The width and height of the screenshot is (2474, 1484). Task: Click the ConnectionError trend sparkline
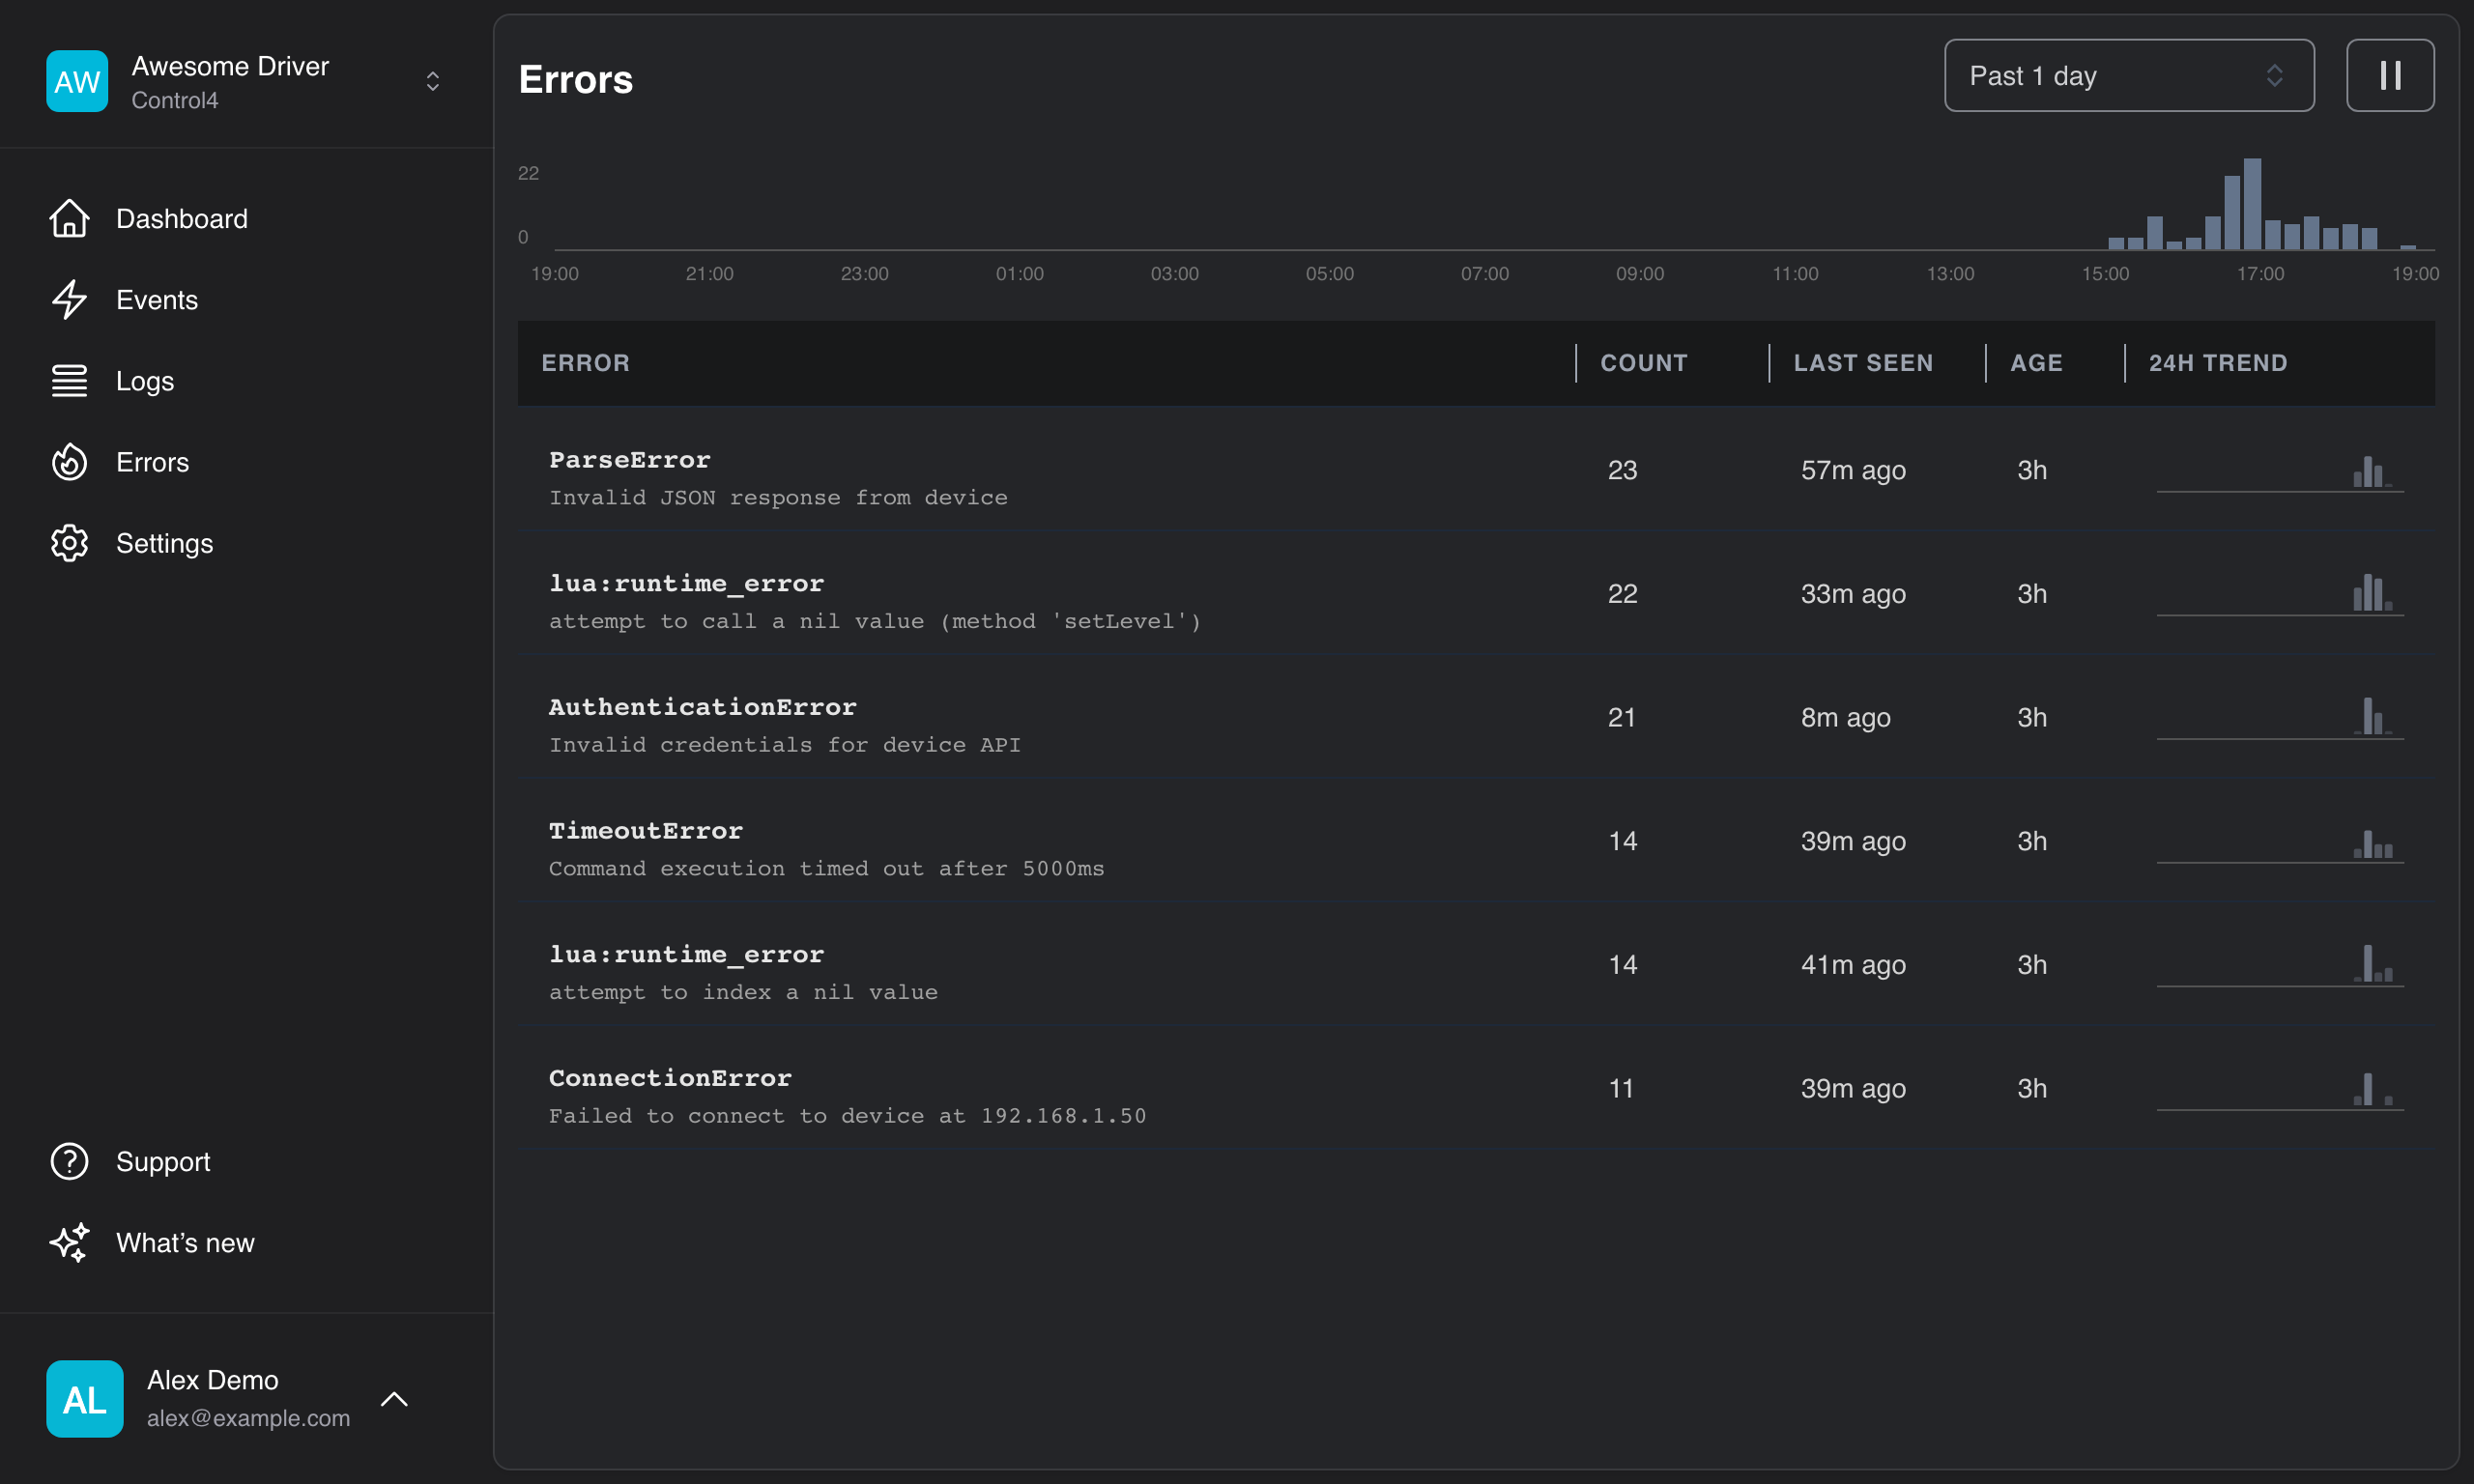(x=2279, y=1089)
